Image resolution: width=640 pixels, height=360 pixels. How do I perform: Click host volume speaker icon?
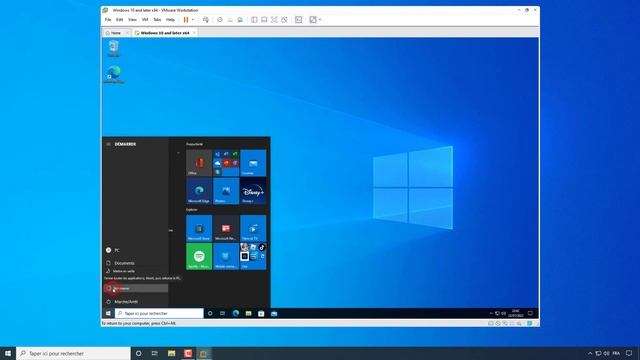(x=607, y=353)
